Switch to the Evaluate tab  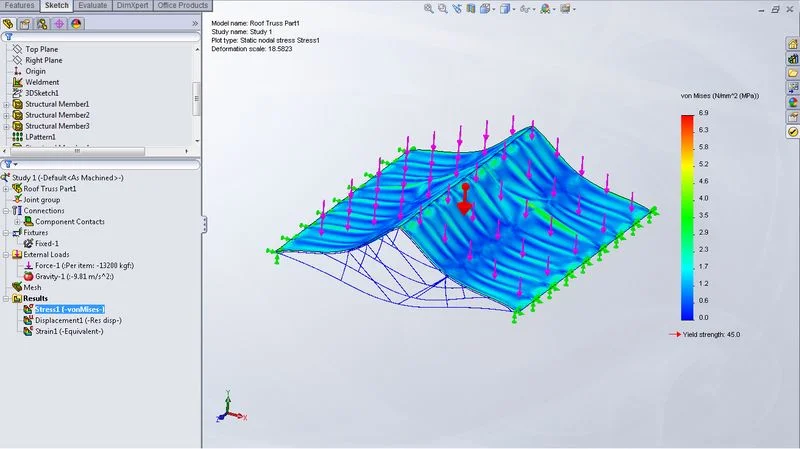coord(93,6)
